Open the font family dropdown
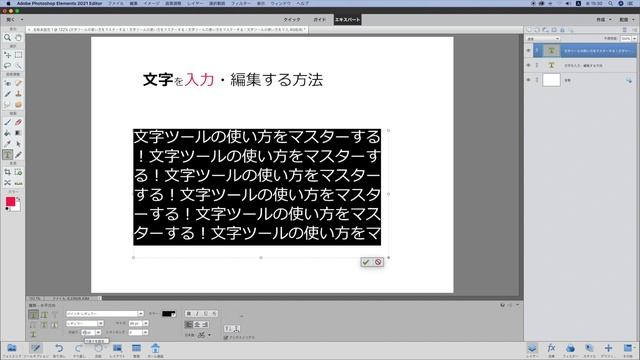The image size is (640, 360). point(140,313)
